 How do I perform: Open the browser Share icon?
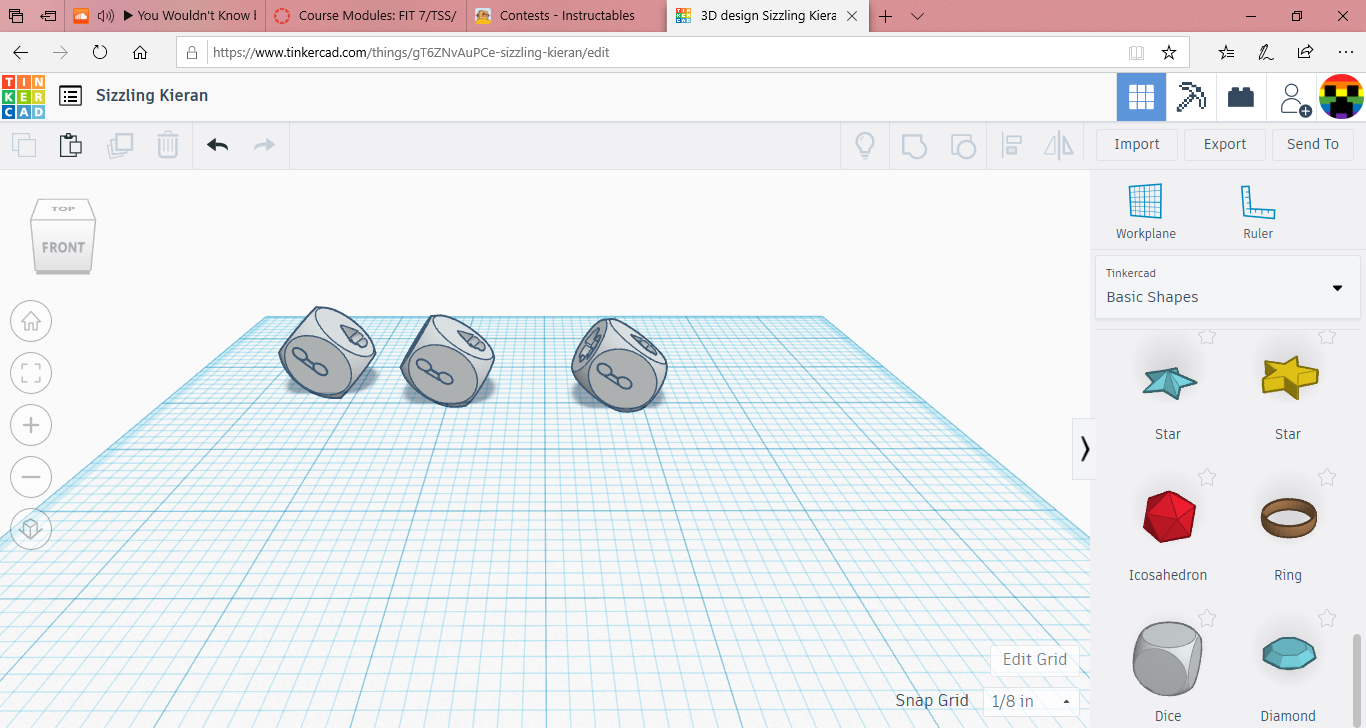pyautogui.click(x=1305, y=52)
